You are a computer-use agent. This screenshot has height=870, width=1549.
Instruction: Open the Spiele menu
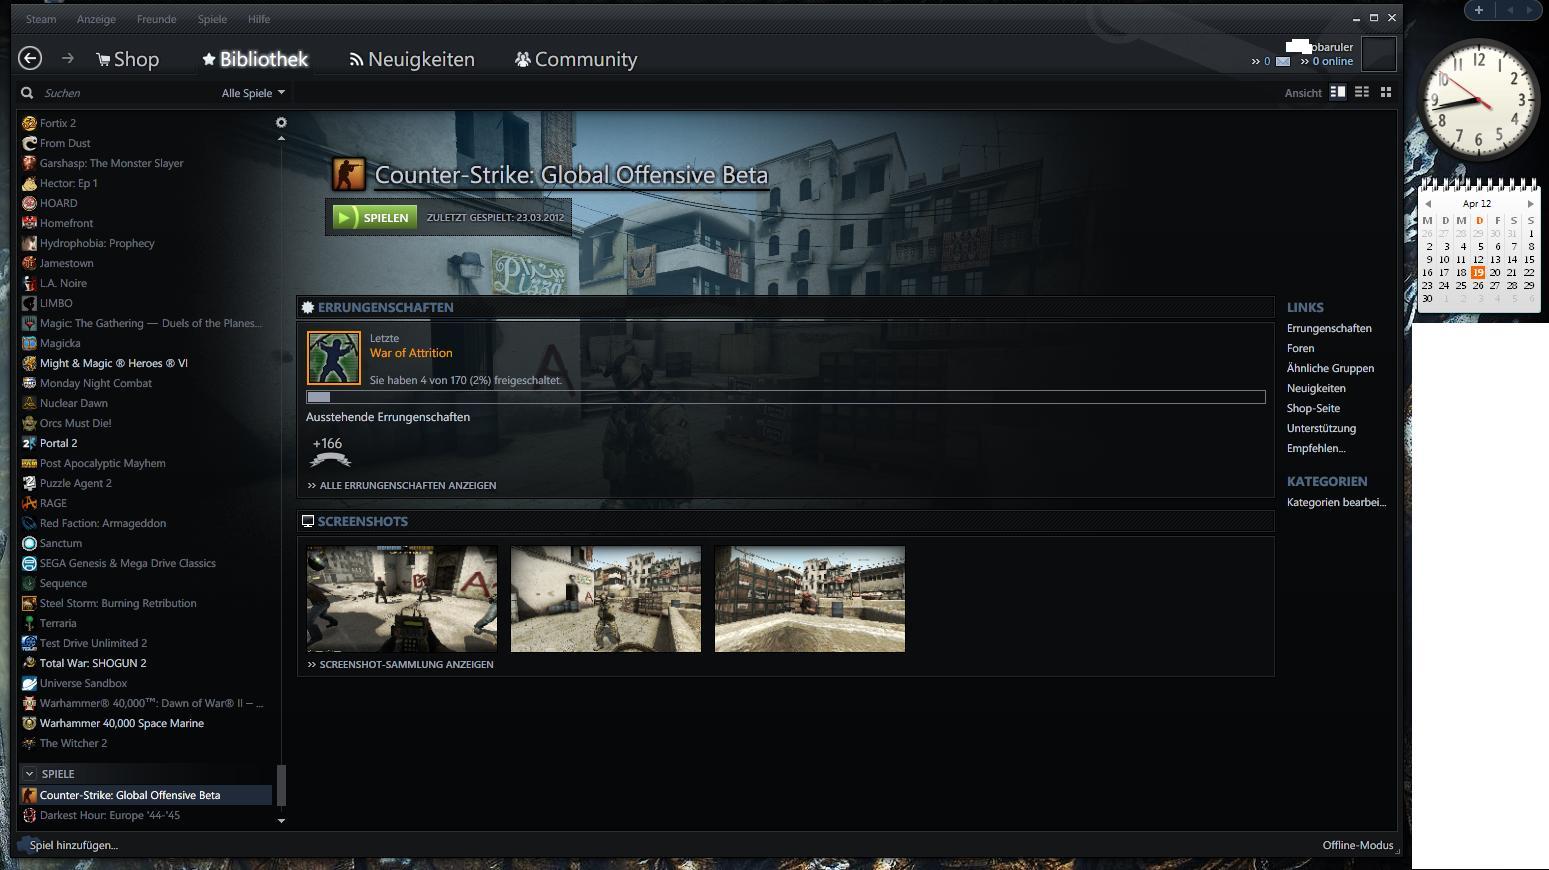212,19
